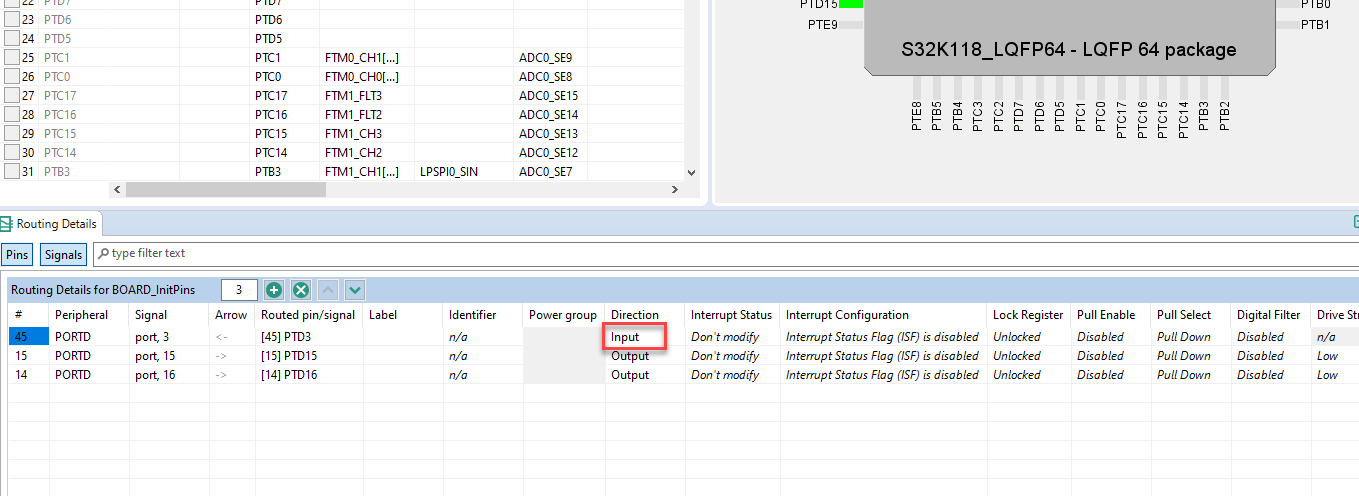Focus the type filter text field
The image size is (1359, 496).
[x=725, y=254]
